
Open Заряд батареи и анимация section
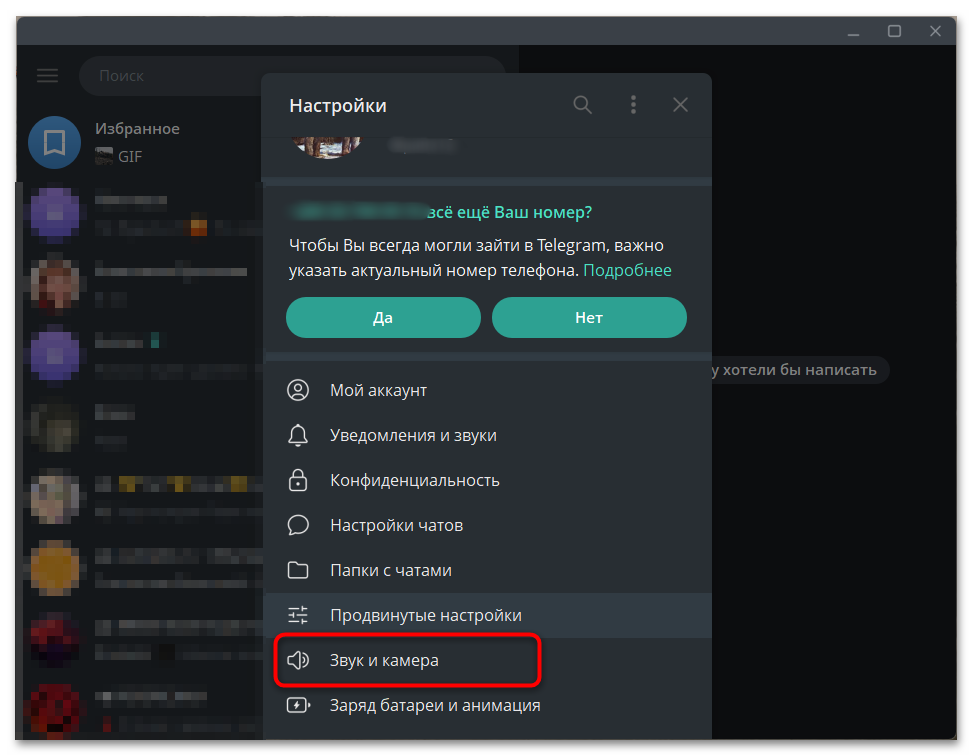(x=488, y=705)
